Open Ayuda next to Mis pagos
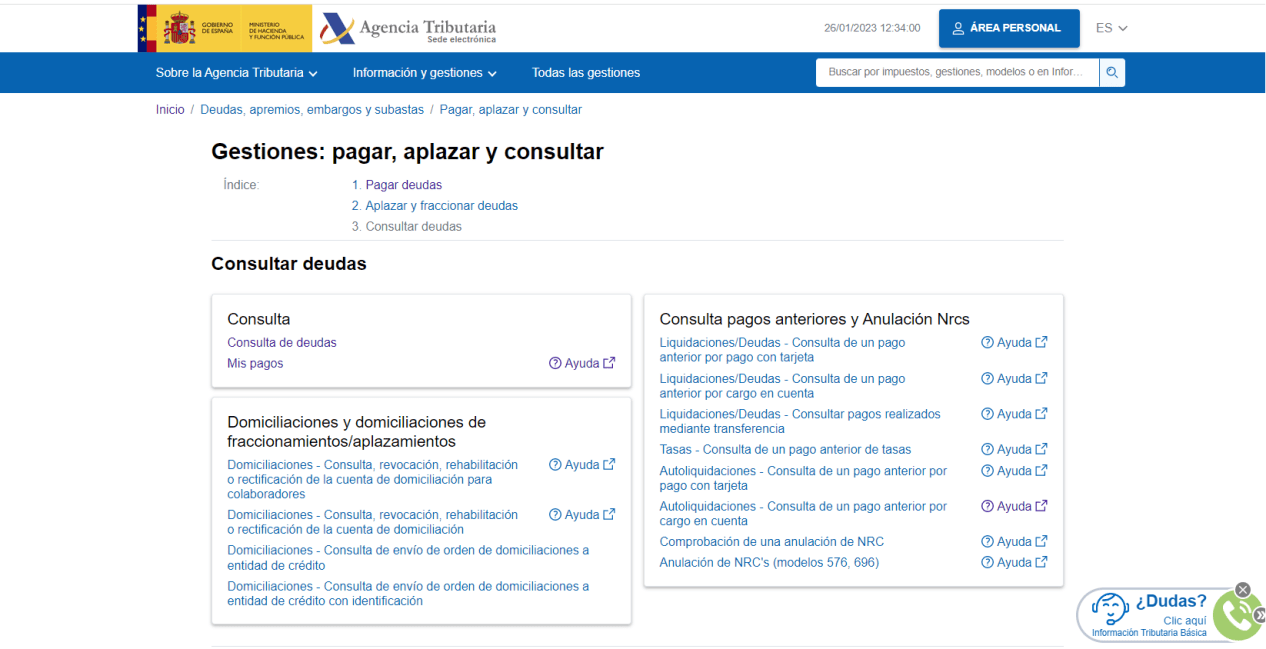 pyautogui.click(x=582, y=363)
